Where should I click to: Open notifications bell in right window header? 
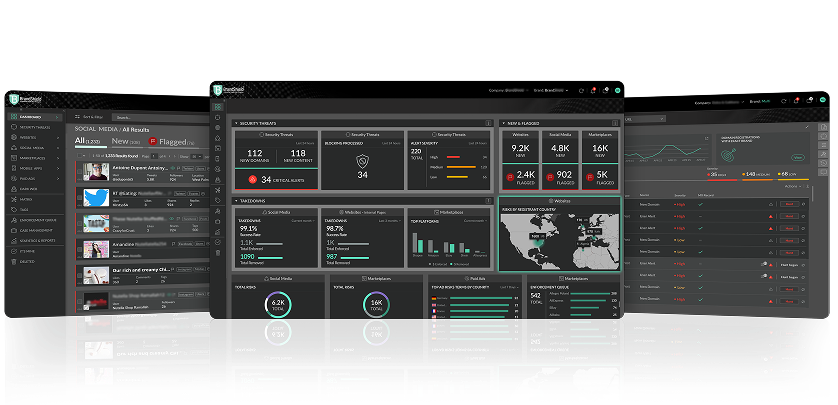click(796, 100)
